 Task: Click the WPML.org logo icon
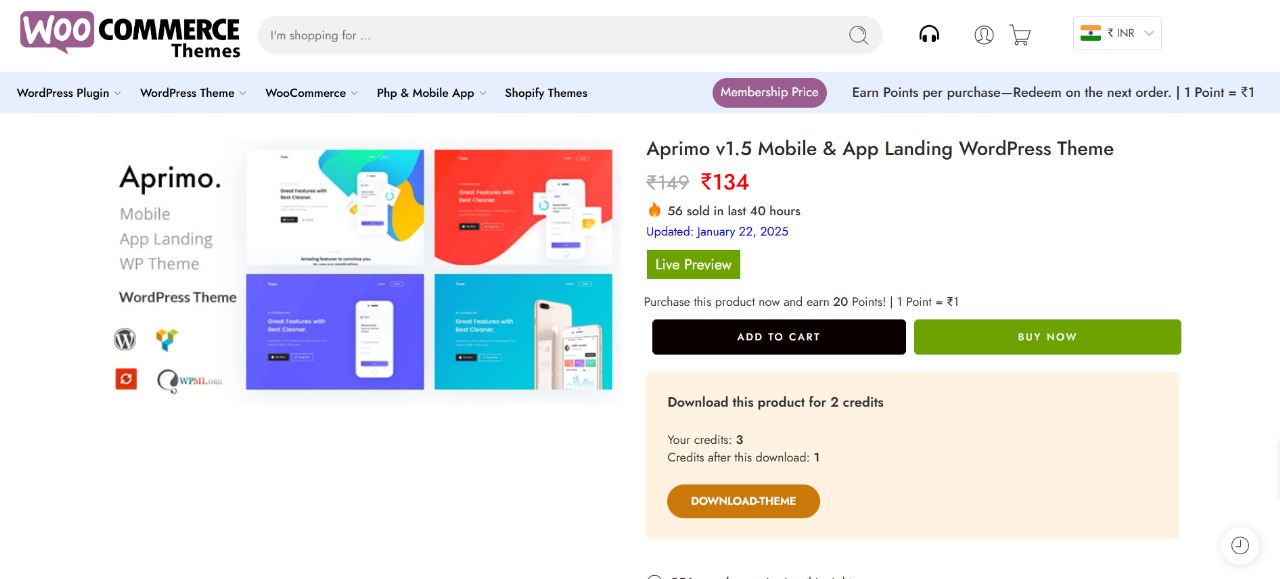[189, 381]
